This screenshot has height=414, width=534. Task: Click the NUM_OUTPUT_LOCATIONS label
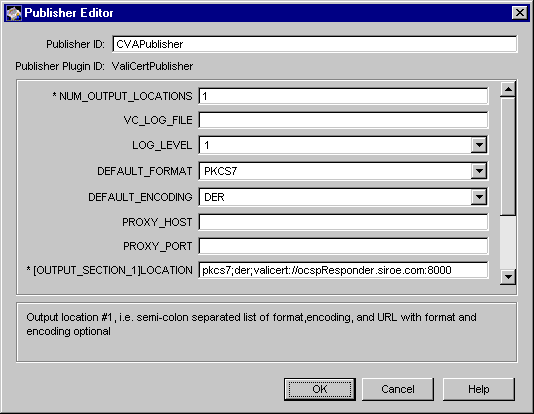tap(122, 96)
